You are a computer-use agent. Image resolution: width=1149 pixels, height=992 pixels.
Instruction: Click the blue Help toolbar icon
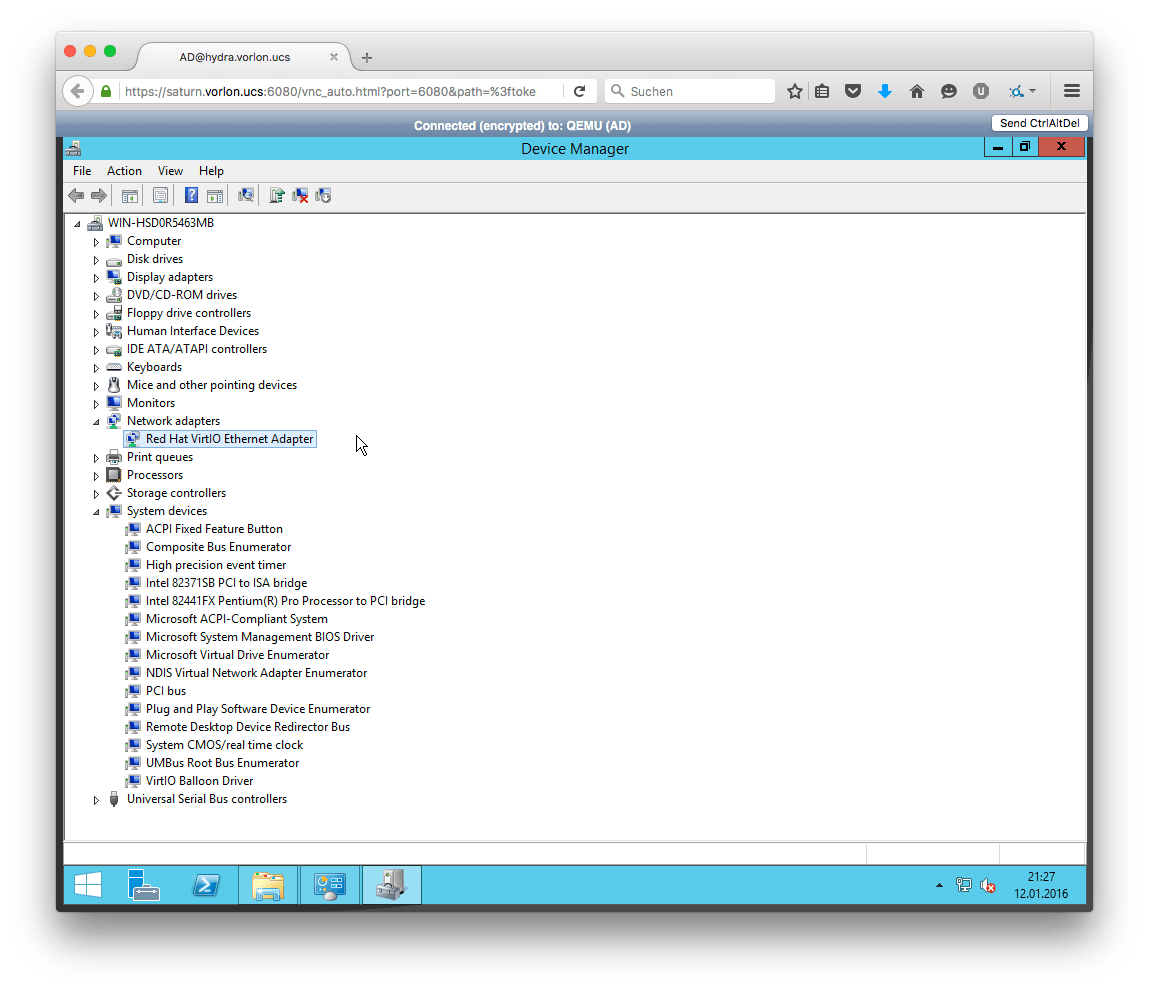(191, 196)
